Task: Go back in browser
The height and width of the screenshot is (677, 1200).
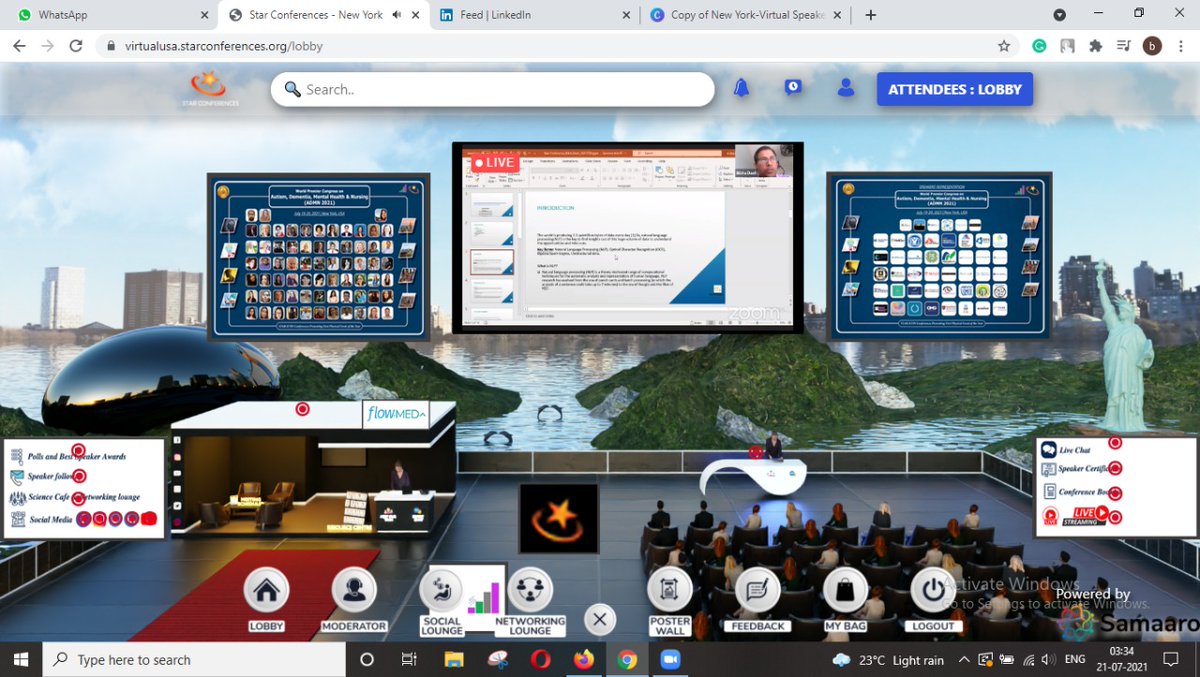Action: (19, 46)
